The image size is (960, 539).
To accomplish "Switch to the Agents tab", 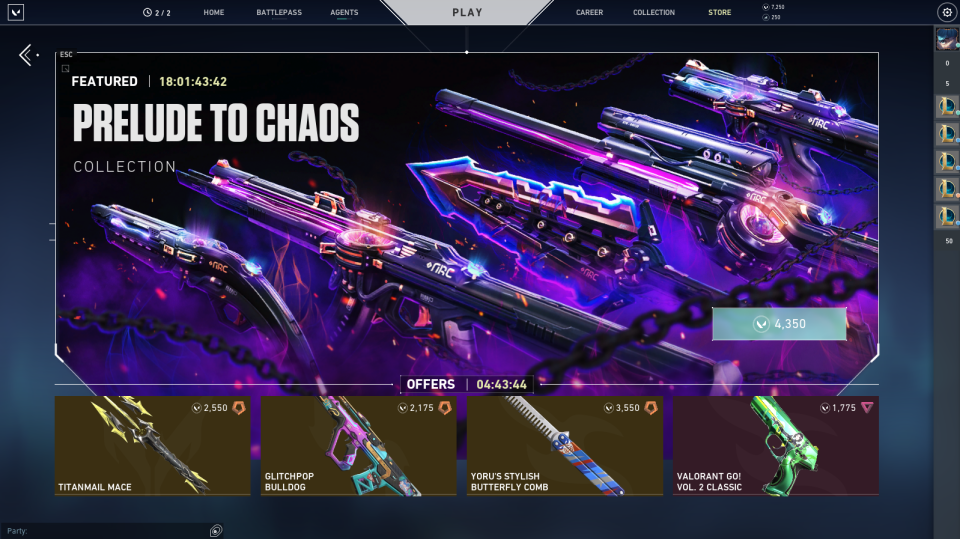I will 344,12.
